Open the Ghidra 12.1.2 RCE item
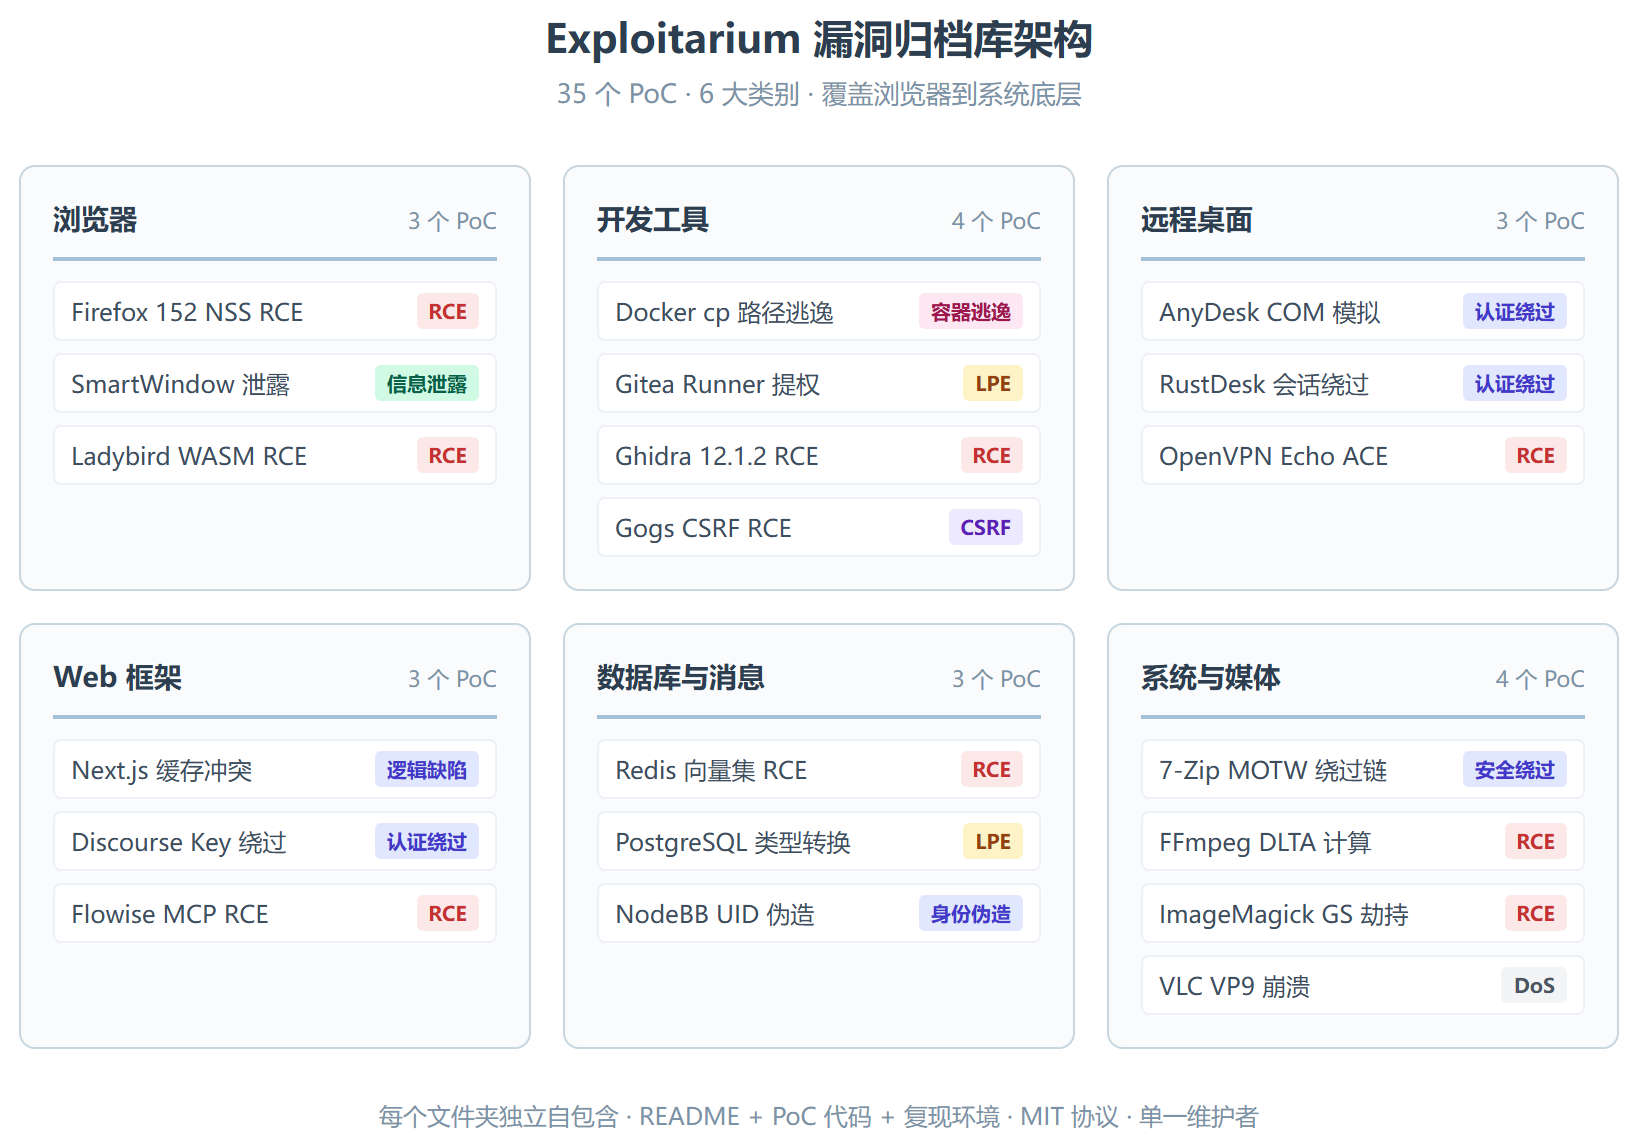Screen dimensions: 1638x1142 pos(819,456)
